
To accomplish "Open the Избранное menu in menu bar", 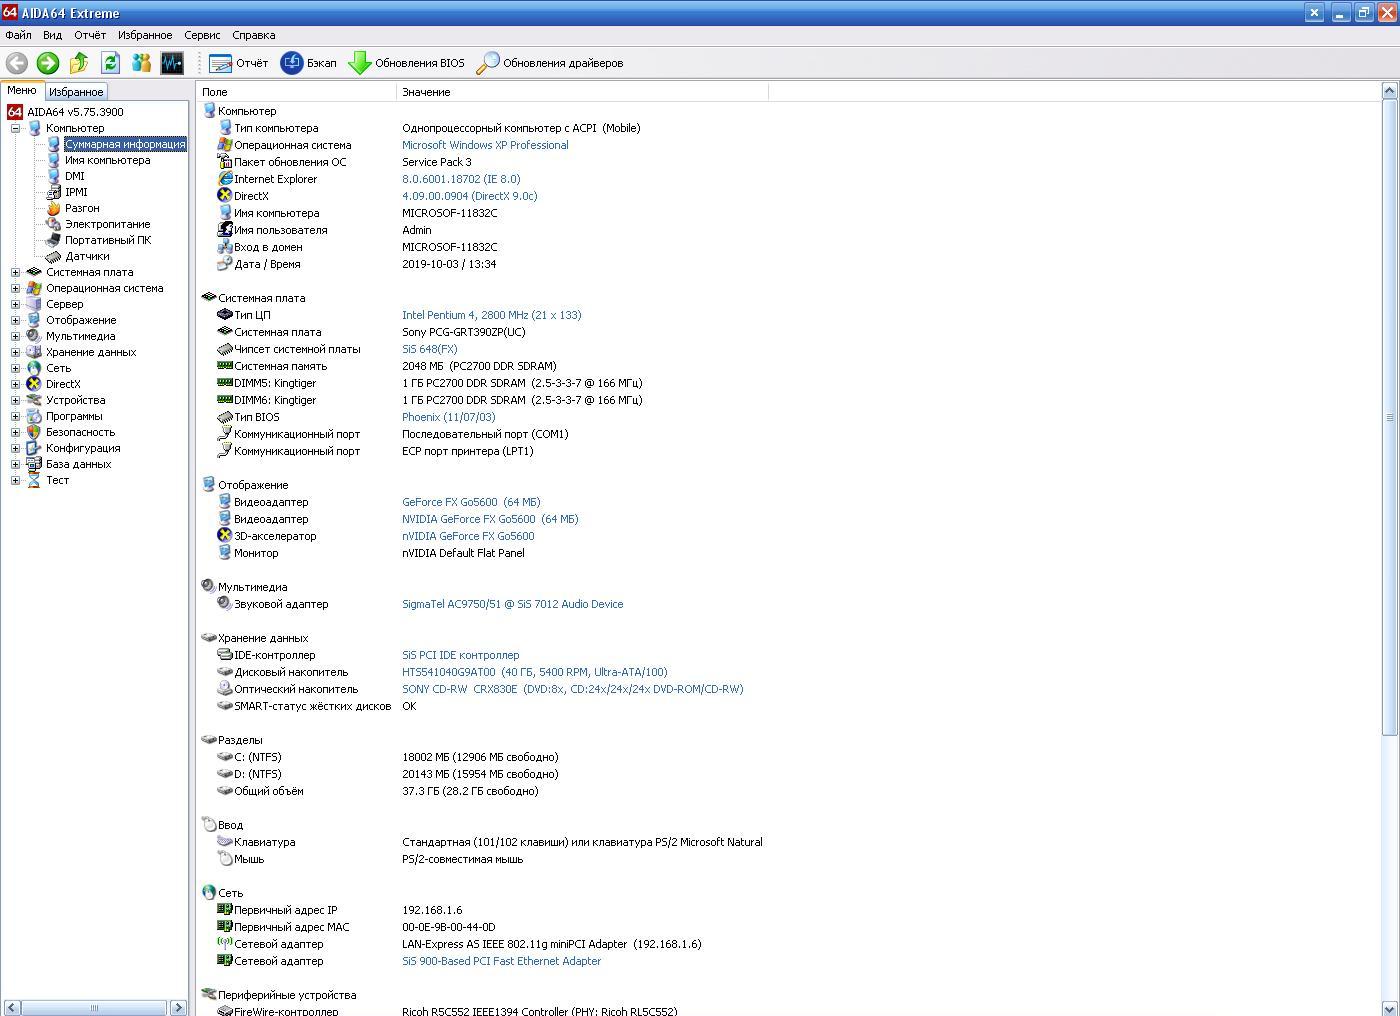I will [x=145, y=35].
